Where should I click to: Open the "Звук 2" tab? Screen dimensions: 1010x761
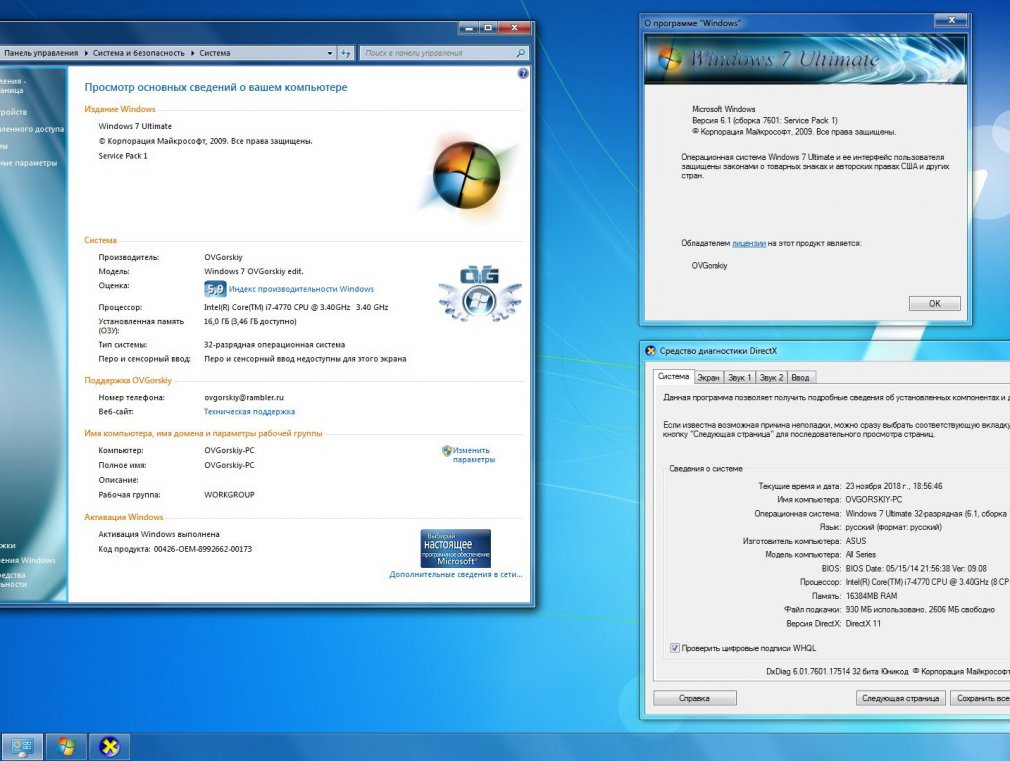point(771,378)
